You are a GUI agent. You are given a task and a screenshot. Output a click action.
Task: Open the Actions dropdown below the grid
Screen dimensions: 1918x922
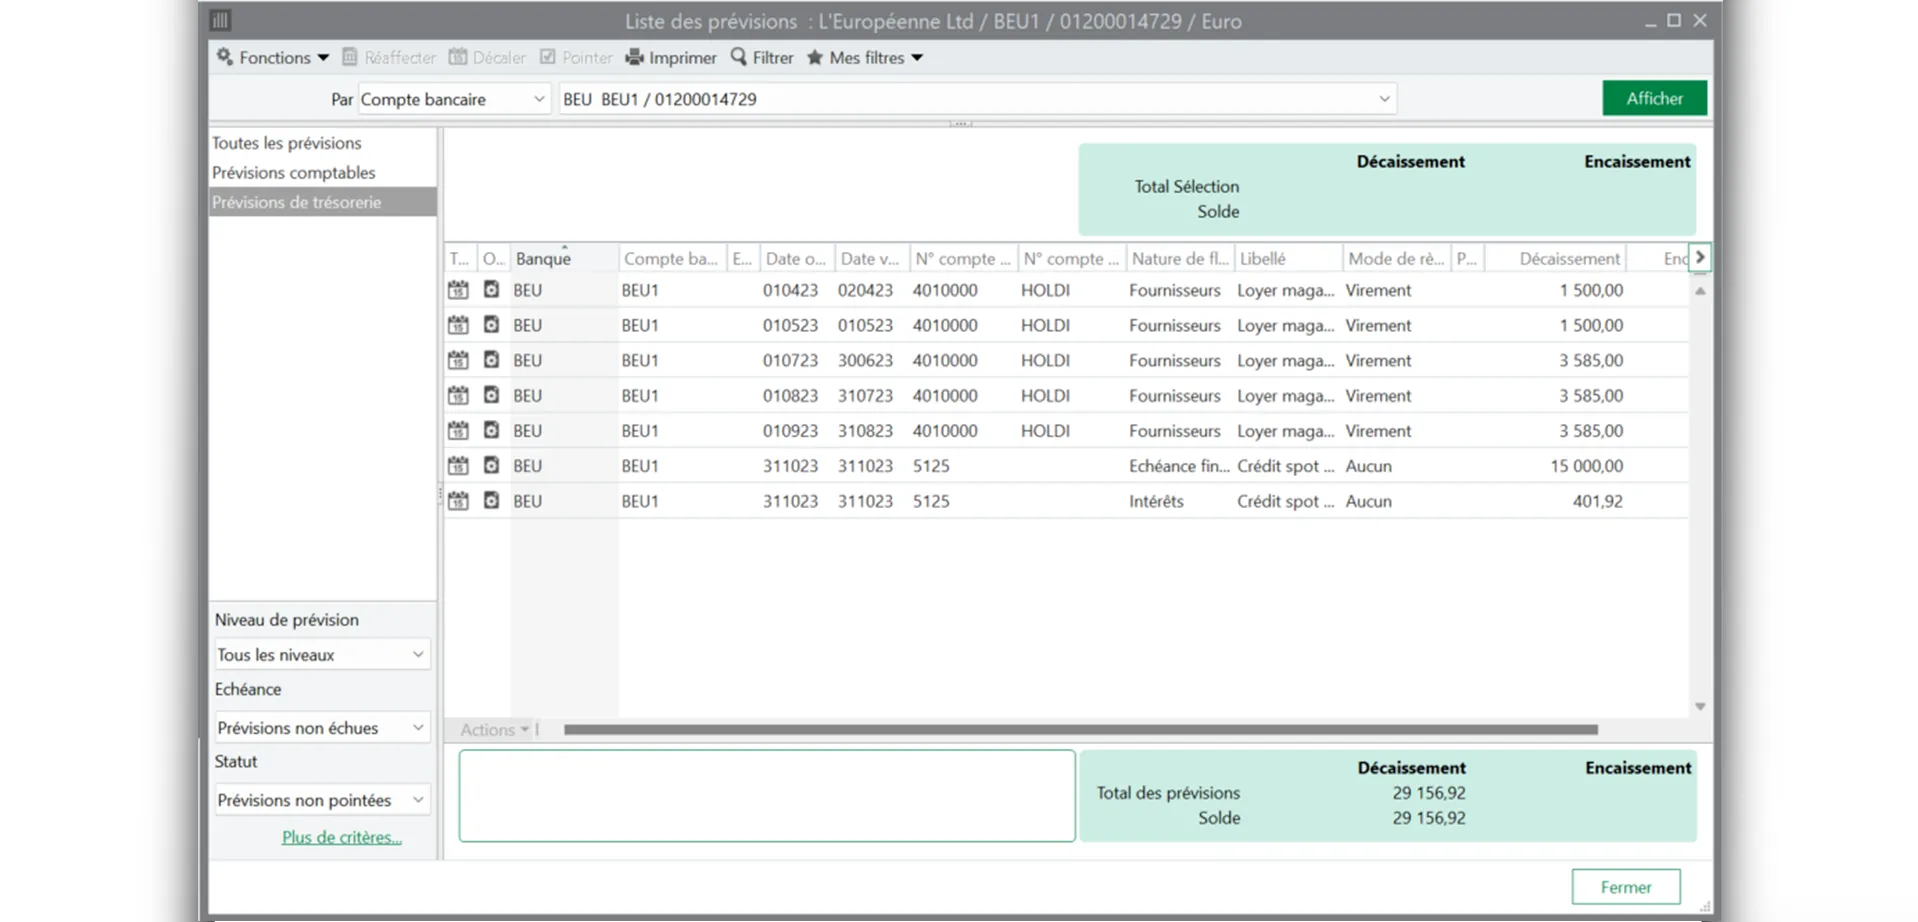494,730
